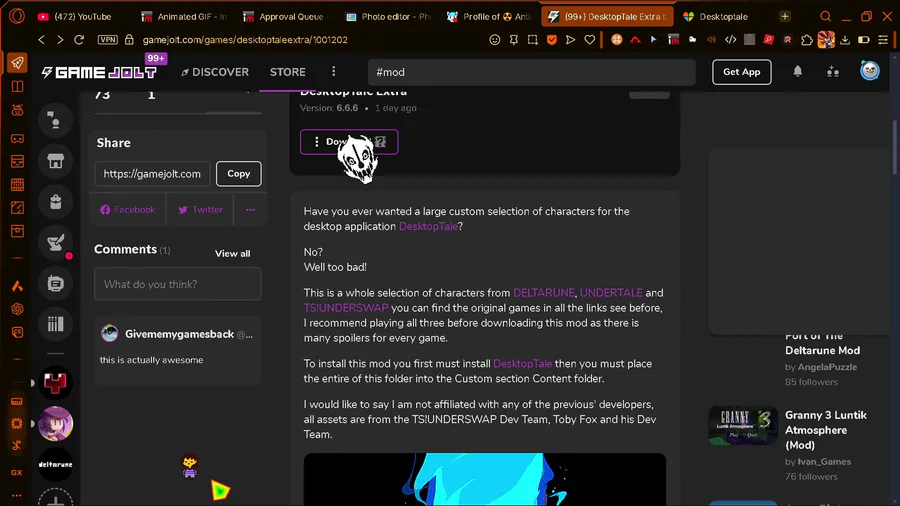Image resolution: width=900 pixels, height=506 pixels.
Task: Open the three-dot menu next to STORE
Action: [x=333, y=72]
